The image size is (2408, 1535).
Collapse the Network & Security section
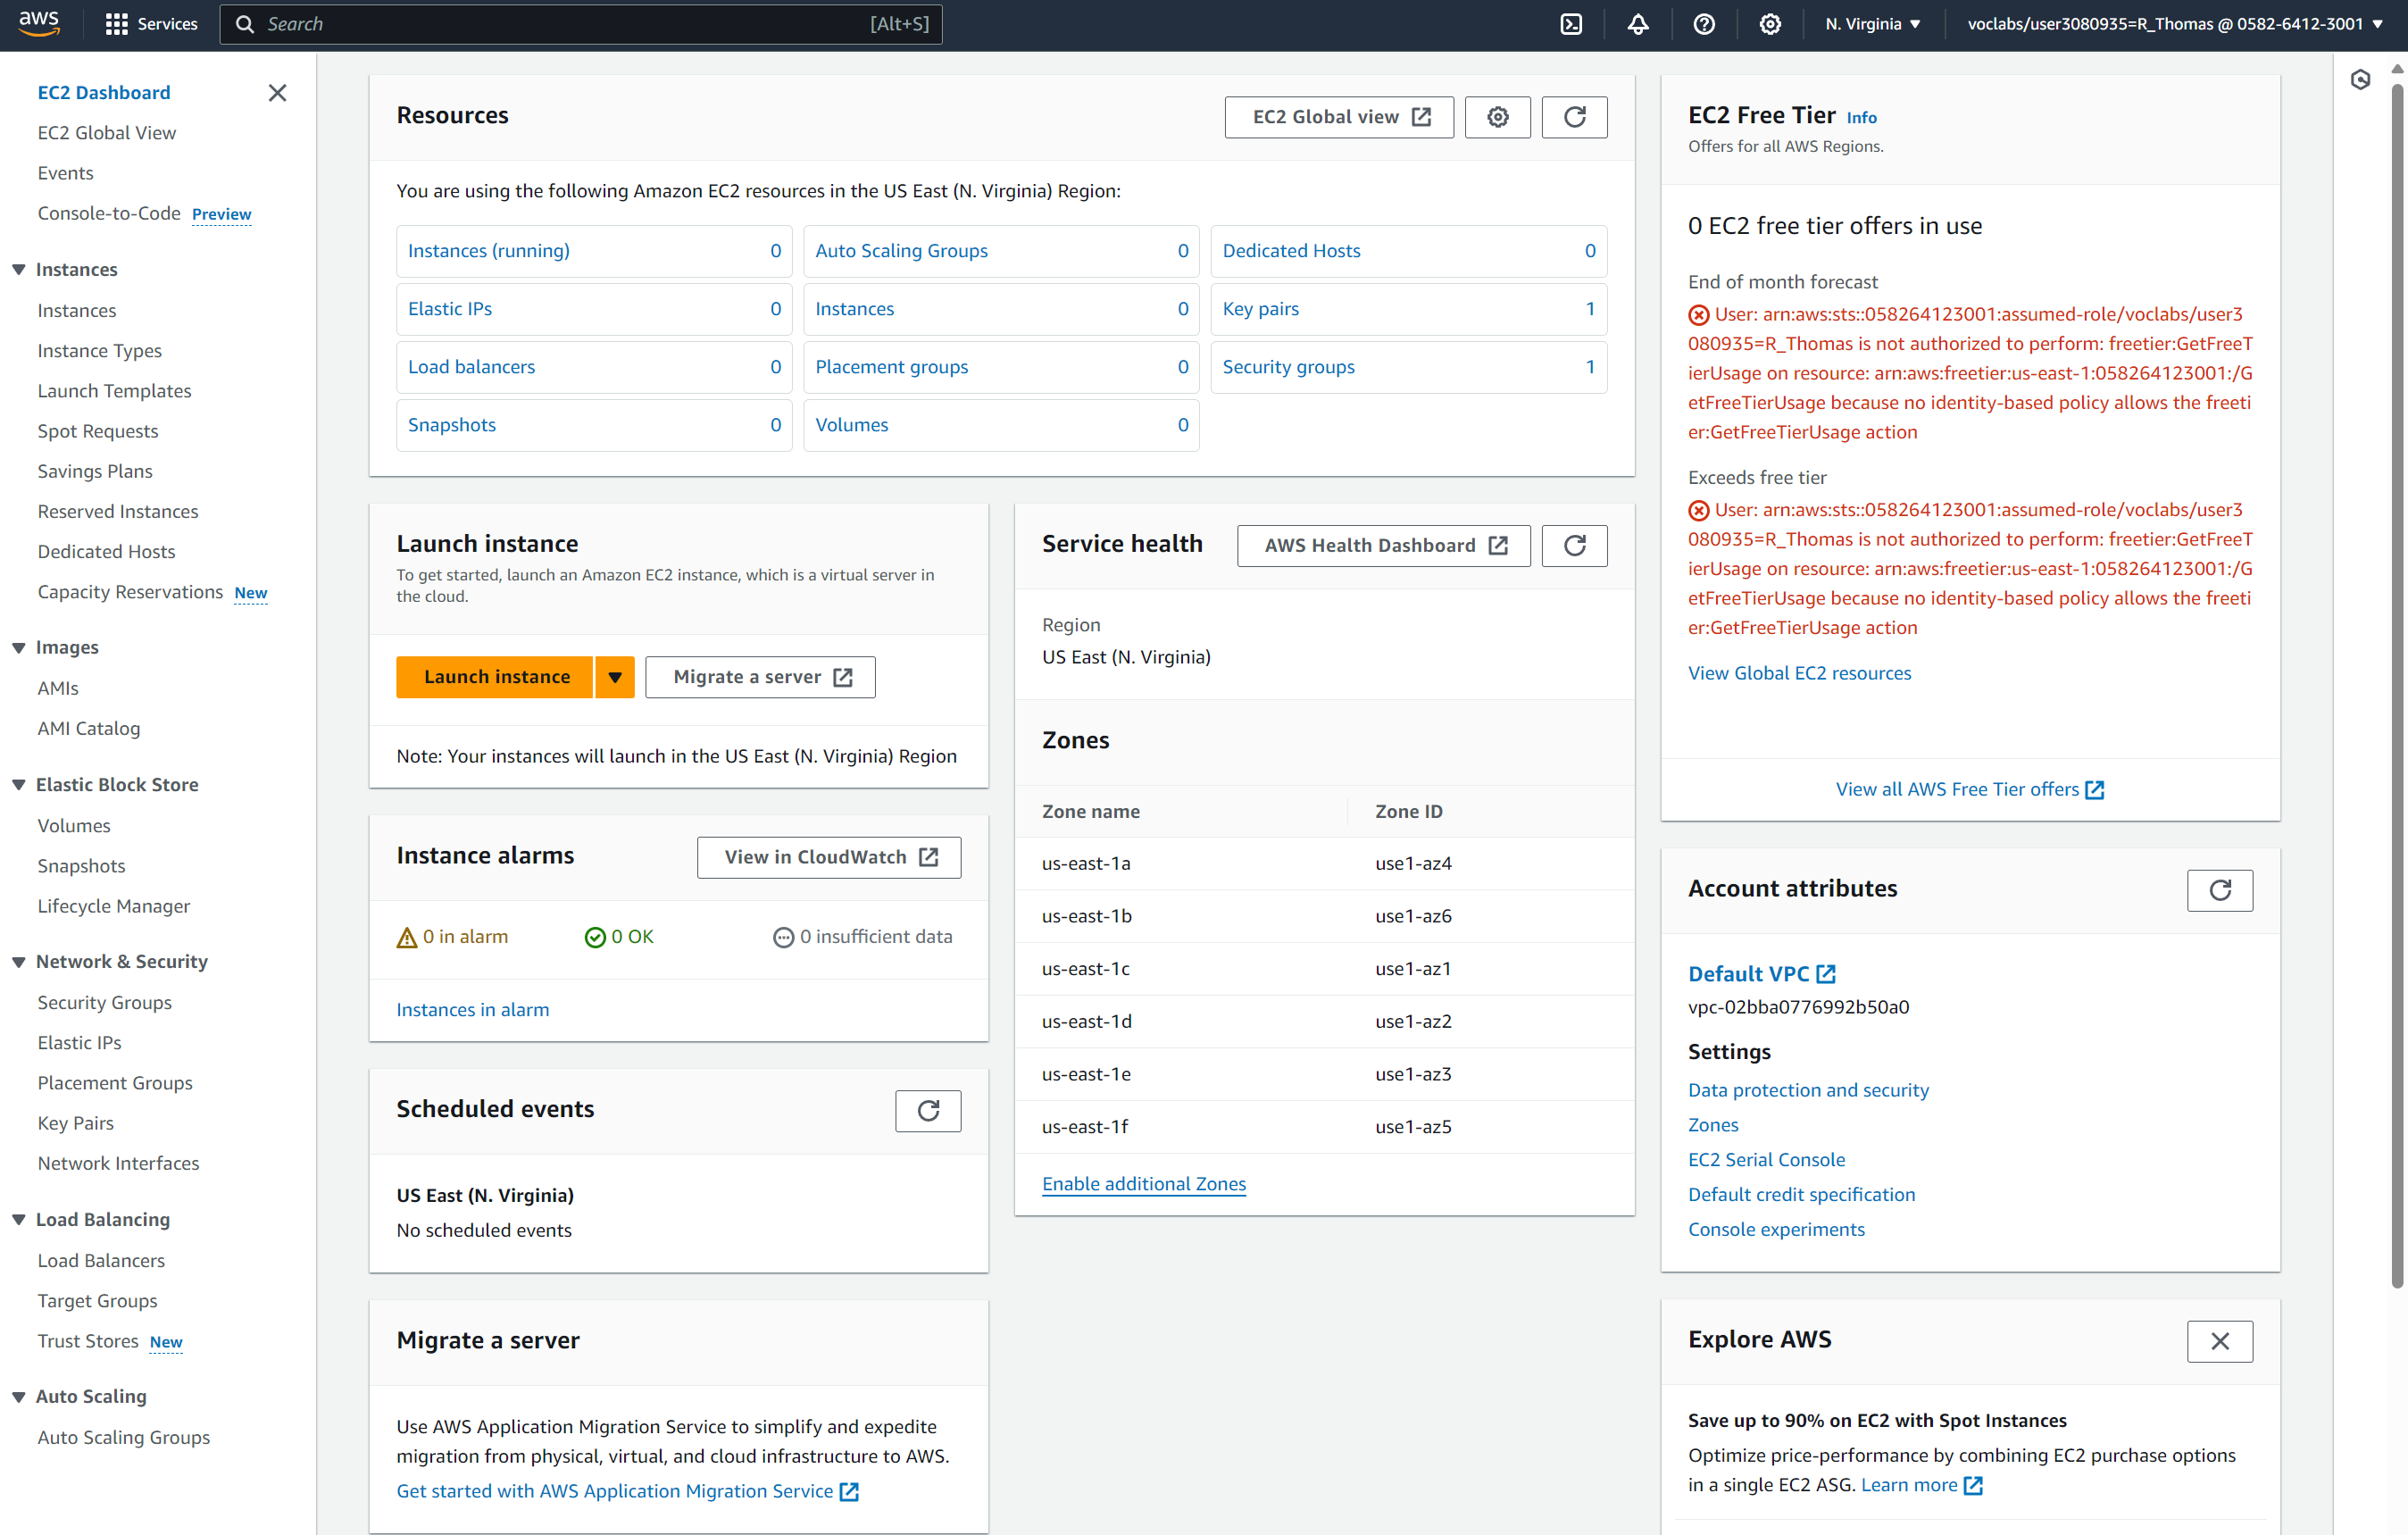pyautogui.click(x=18, y=961)
